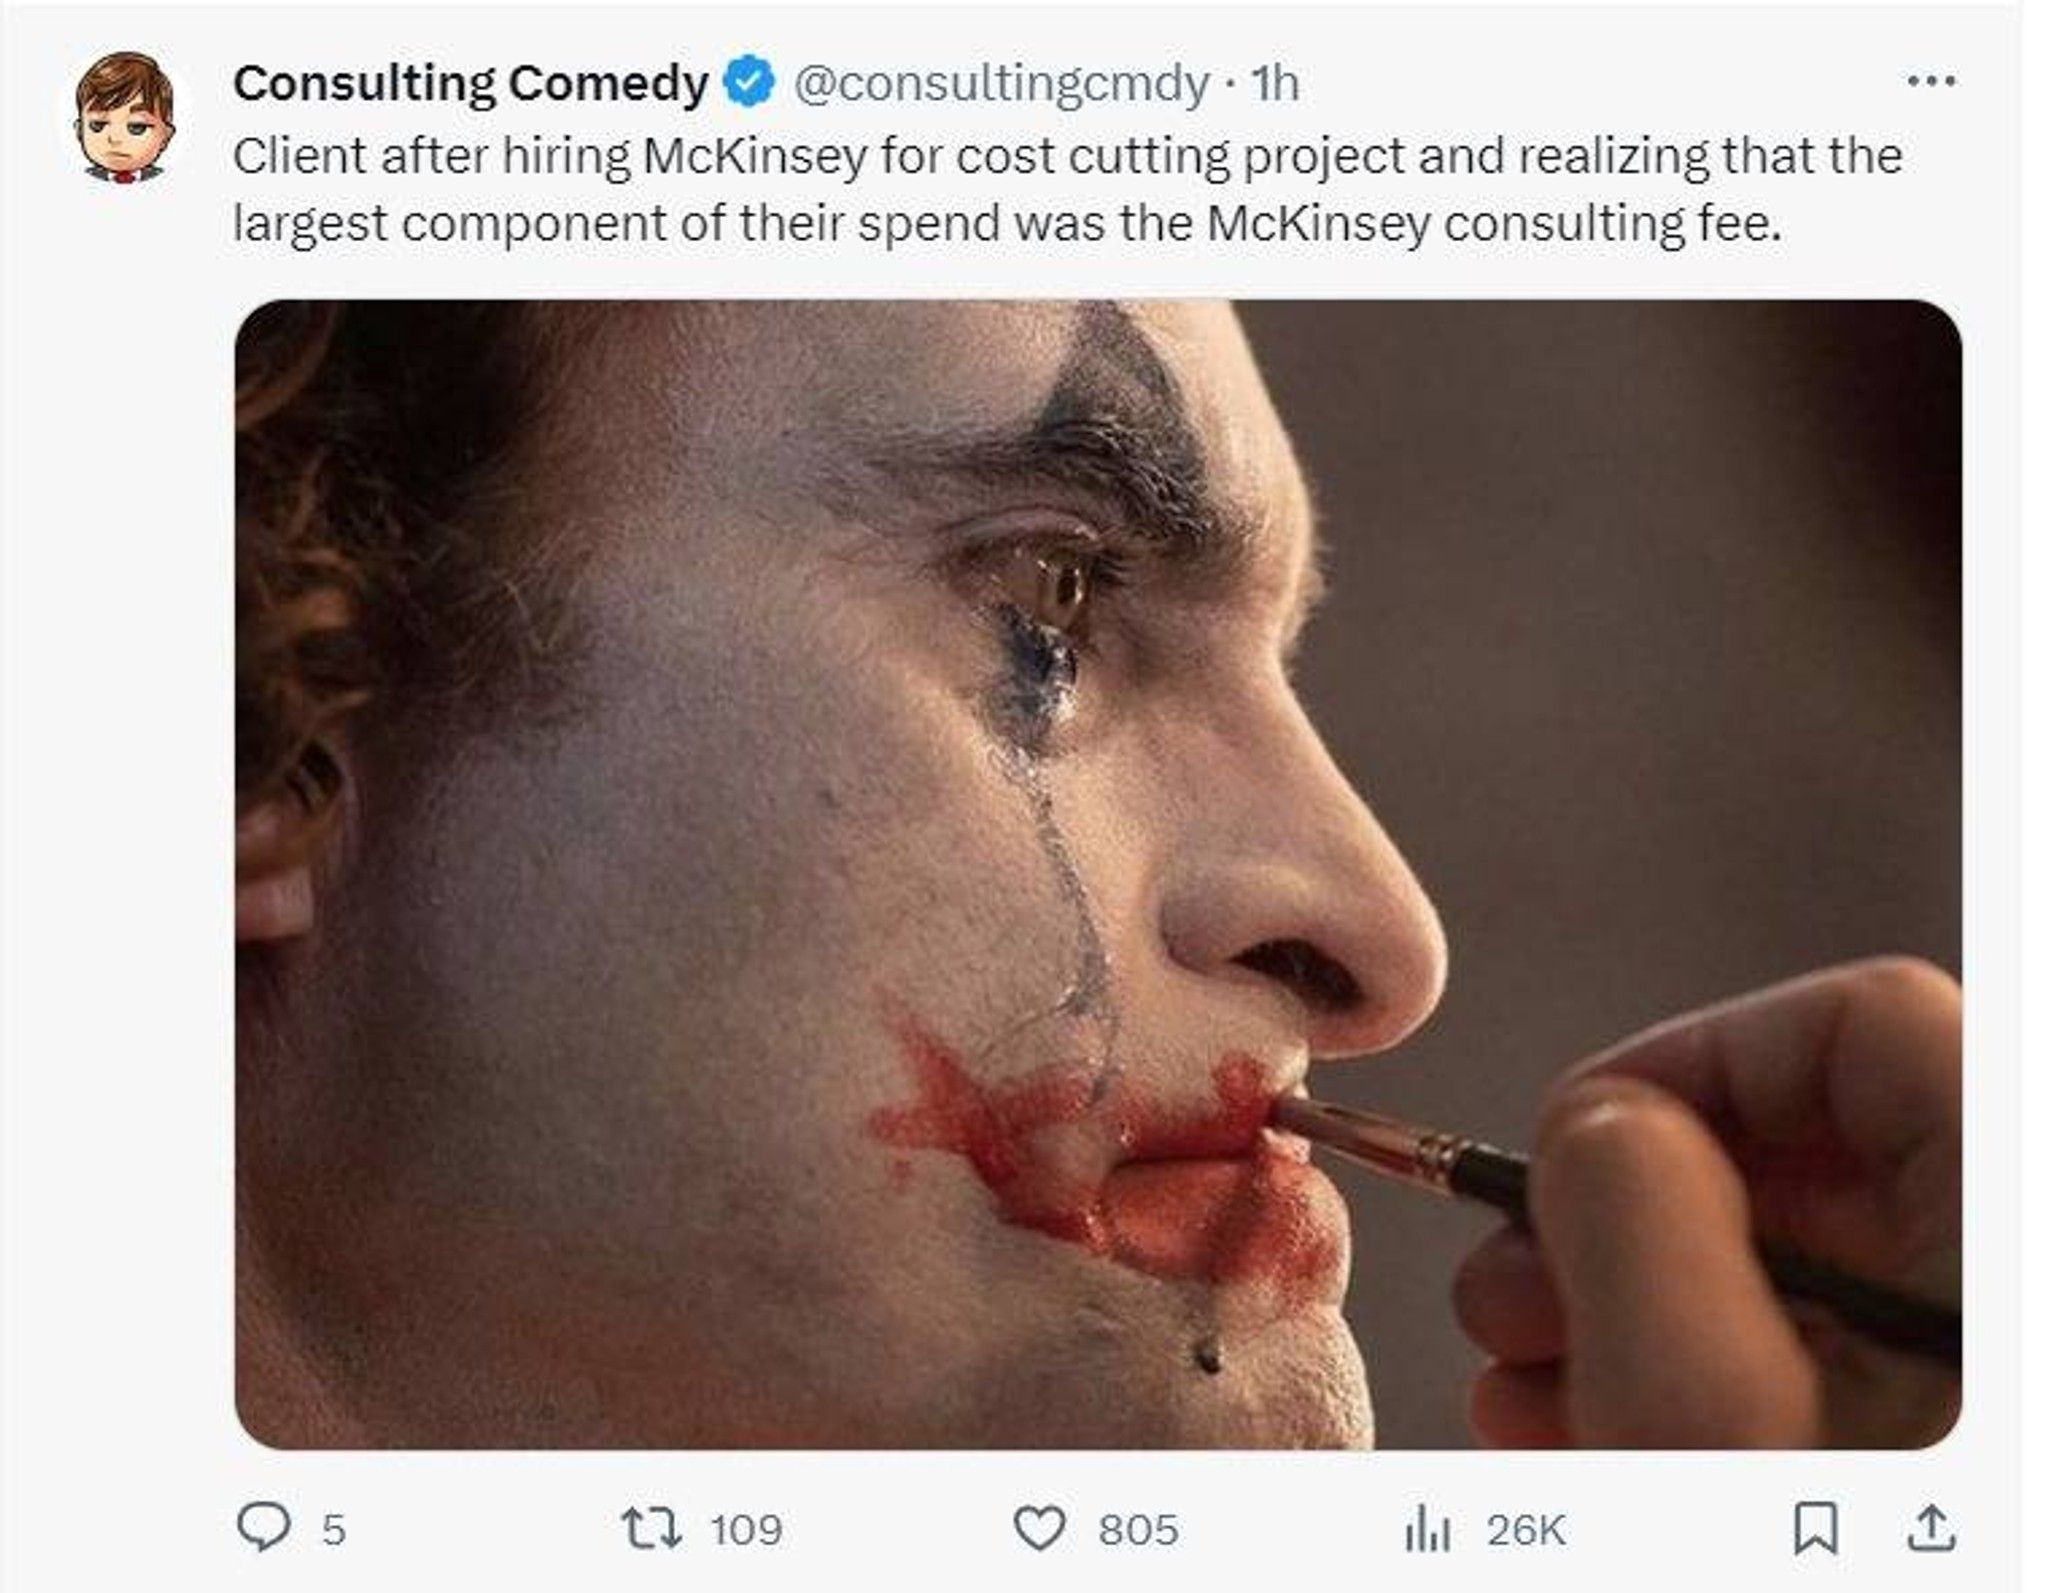Like the post with the heart icon
This screenshot has height=1593, width=2048.
coord(1040,1529)
